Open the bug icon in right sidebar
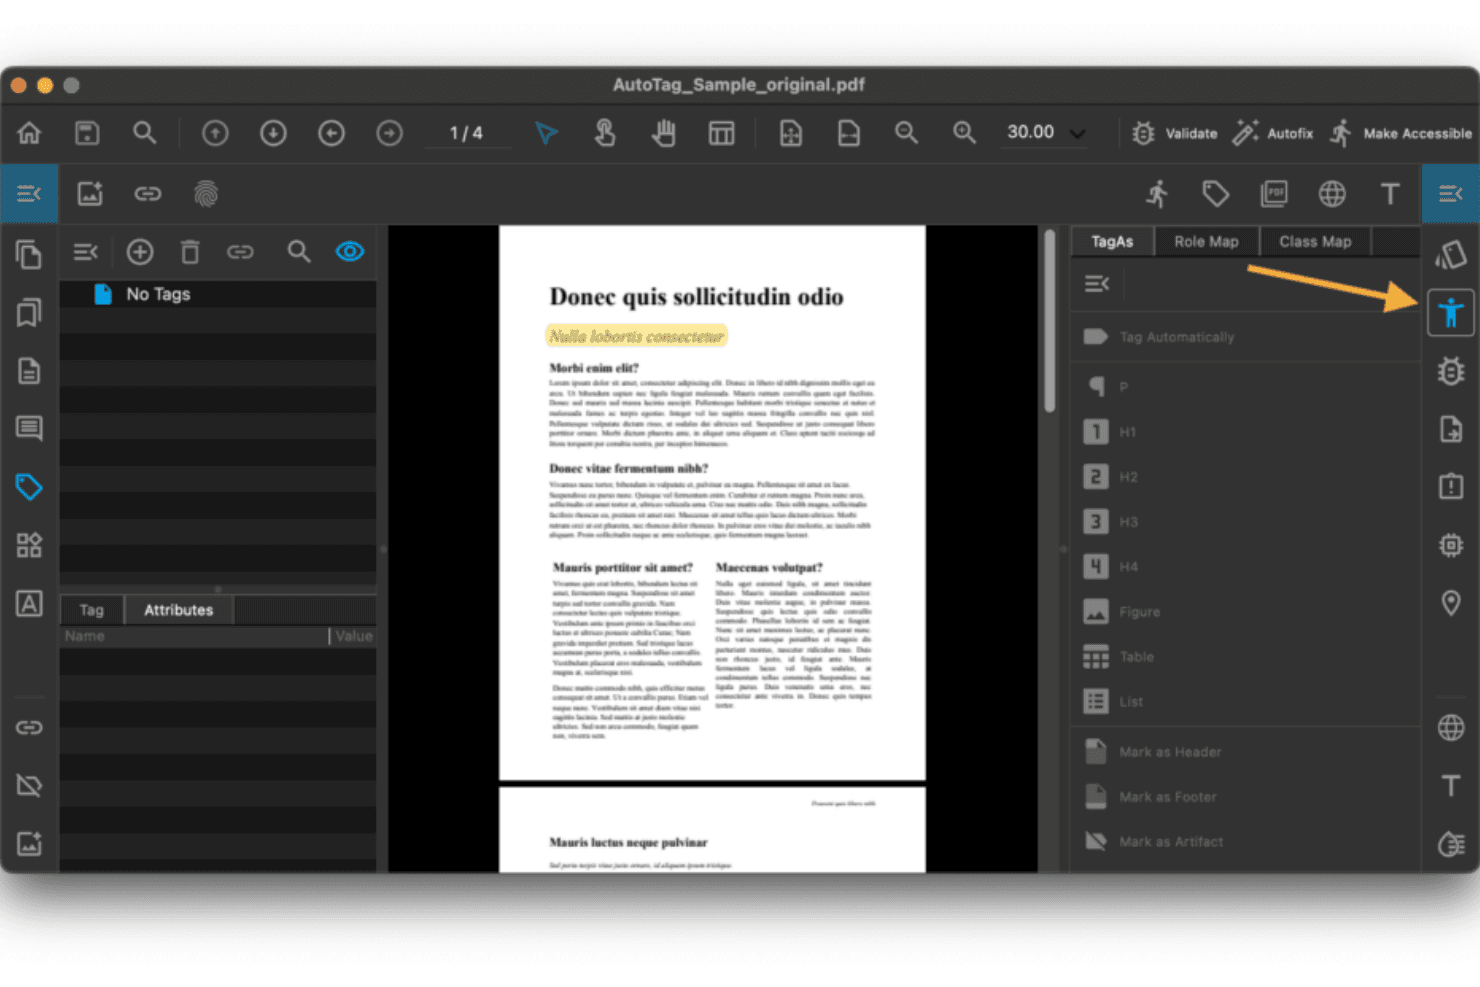This screenshot has height=987, width=1480. tap(1450, 371)
